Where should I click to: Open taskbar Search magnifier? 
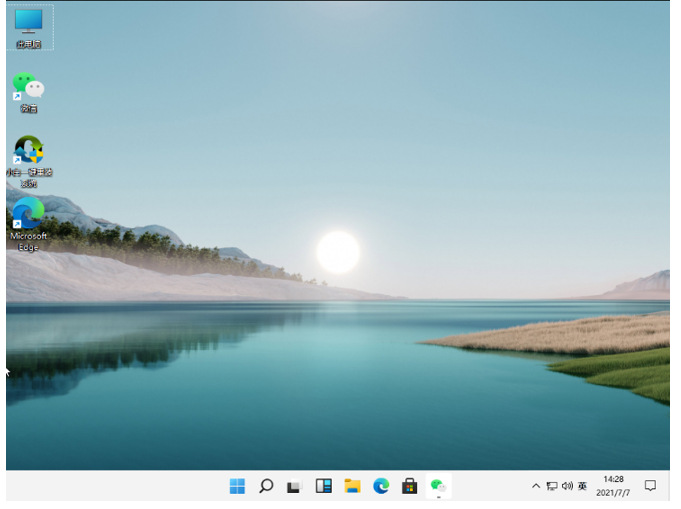click(266, 486)
